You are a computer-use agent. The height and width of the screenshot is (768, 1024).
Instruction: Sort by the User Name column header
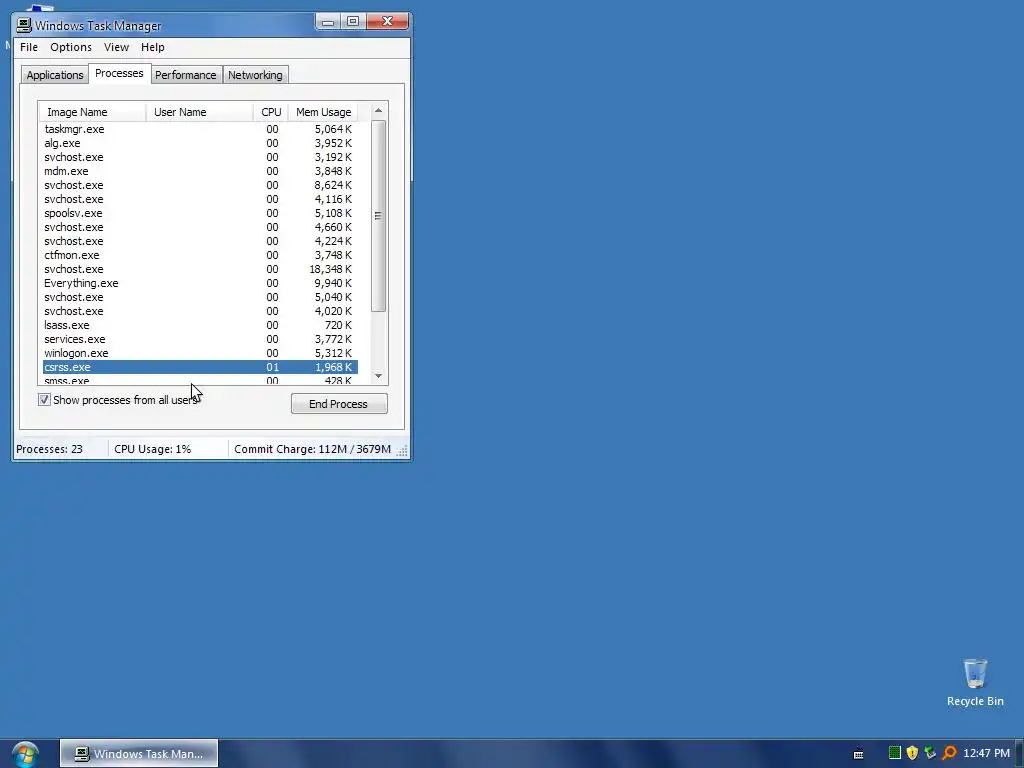[x=199, y=112]
